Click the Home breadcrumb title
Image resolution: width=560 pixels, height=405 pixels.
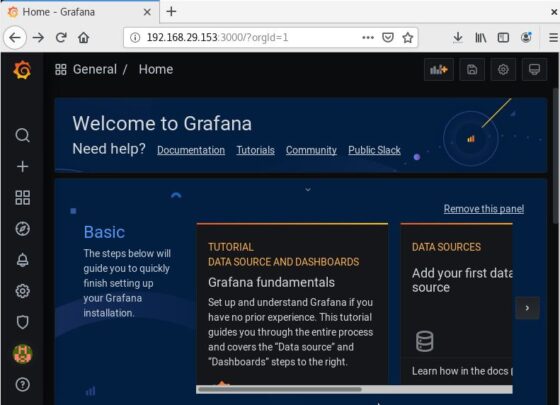[156, 69]
